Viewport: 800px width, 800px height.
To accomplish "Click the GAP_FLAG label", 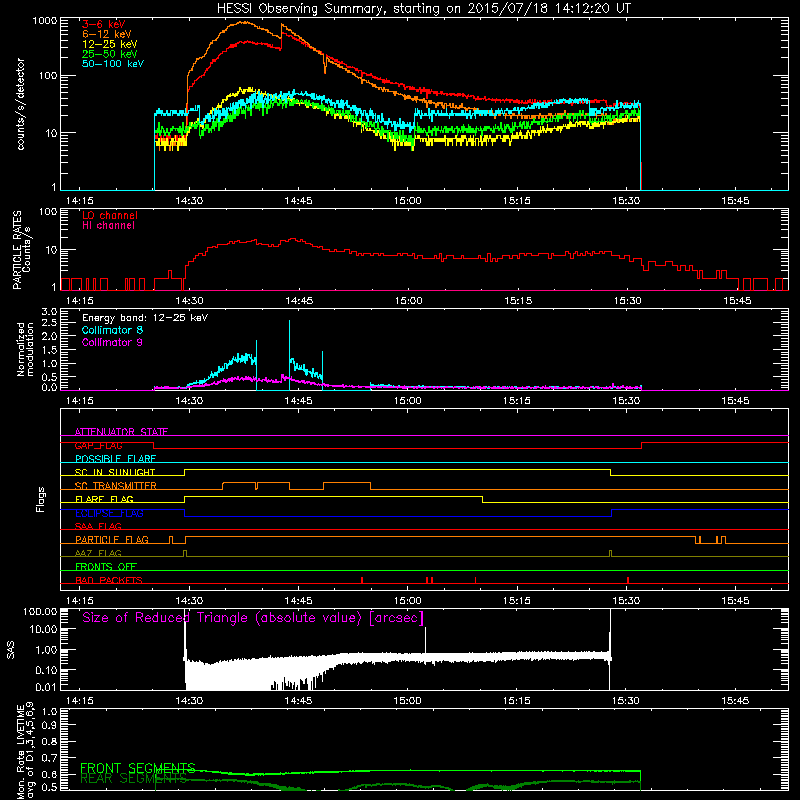I will pos(98,445).
